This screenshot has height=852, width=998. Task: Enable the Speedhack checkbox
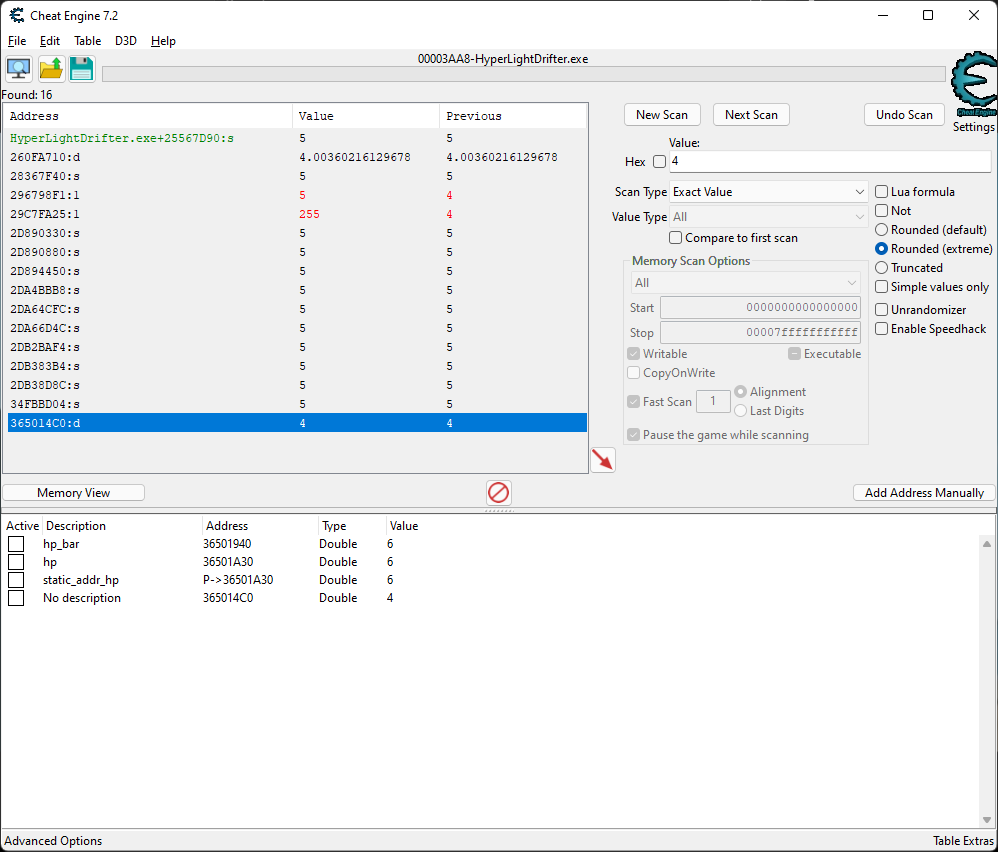coord(882,329)
